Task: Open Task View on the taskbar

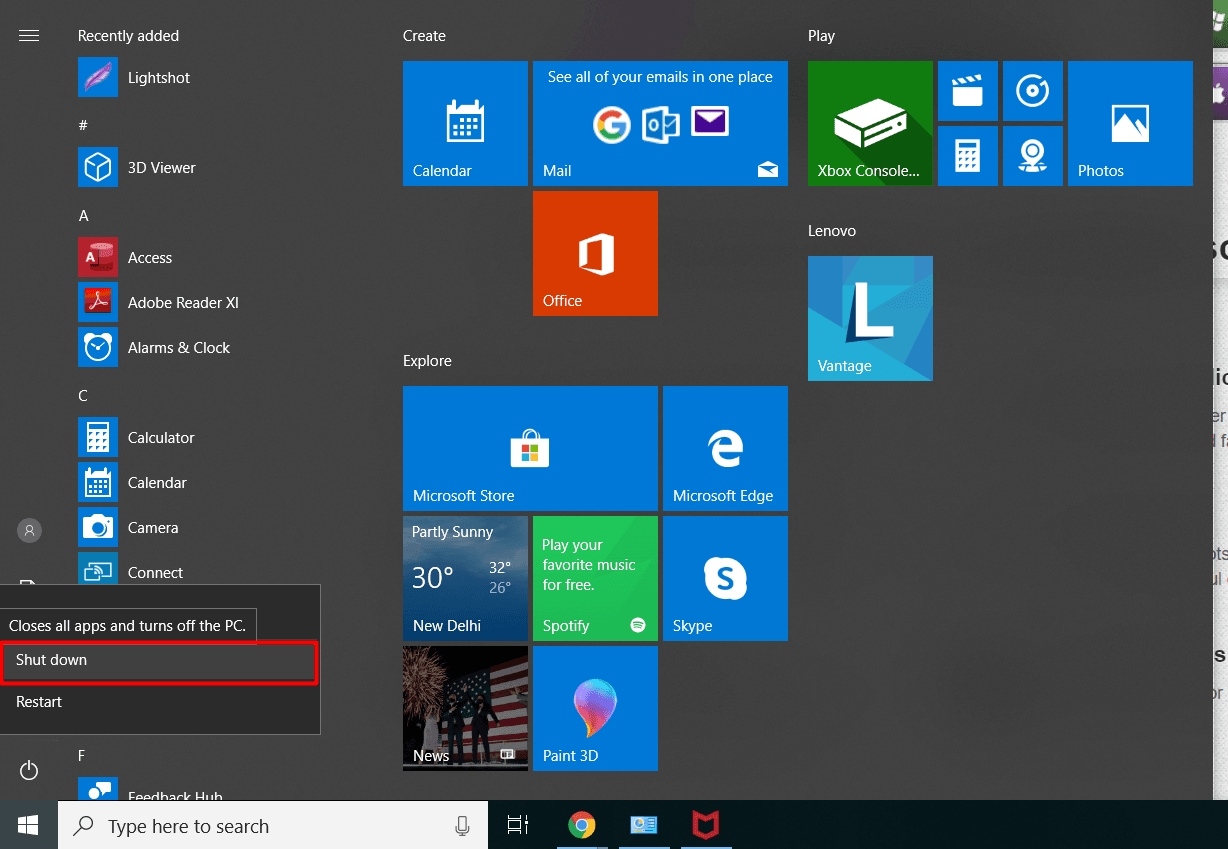Action: point(517,825)
